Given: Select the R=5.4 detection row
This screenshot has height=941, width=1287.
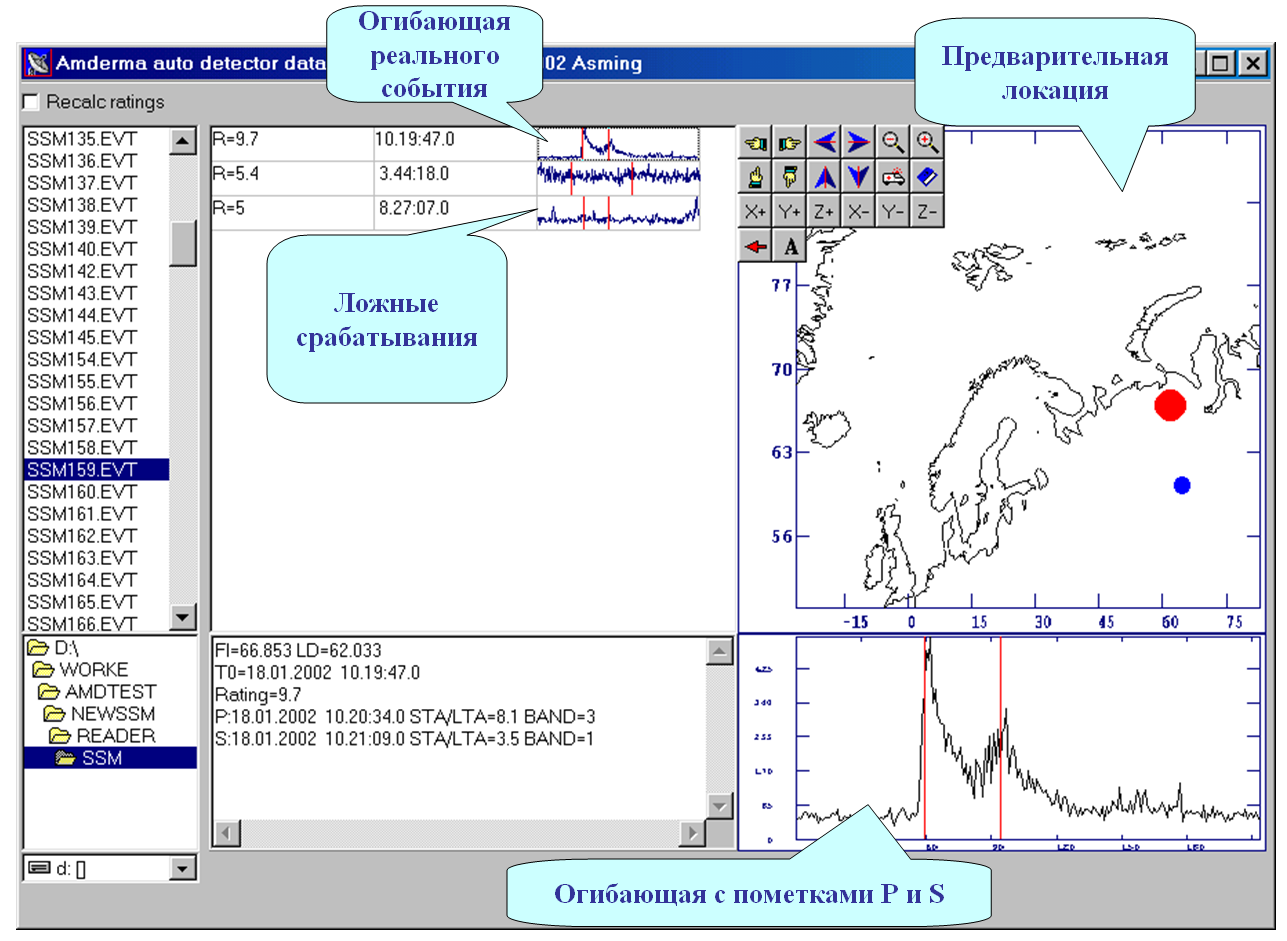Looking at the screenshot, I should pyautogui.click(x=455, y=177).
